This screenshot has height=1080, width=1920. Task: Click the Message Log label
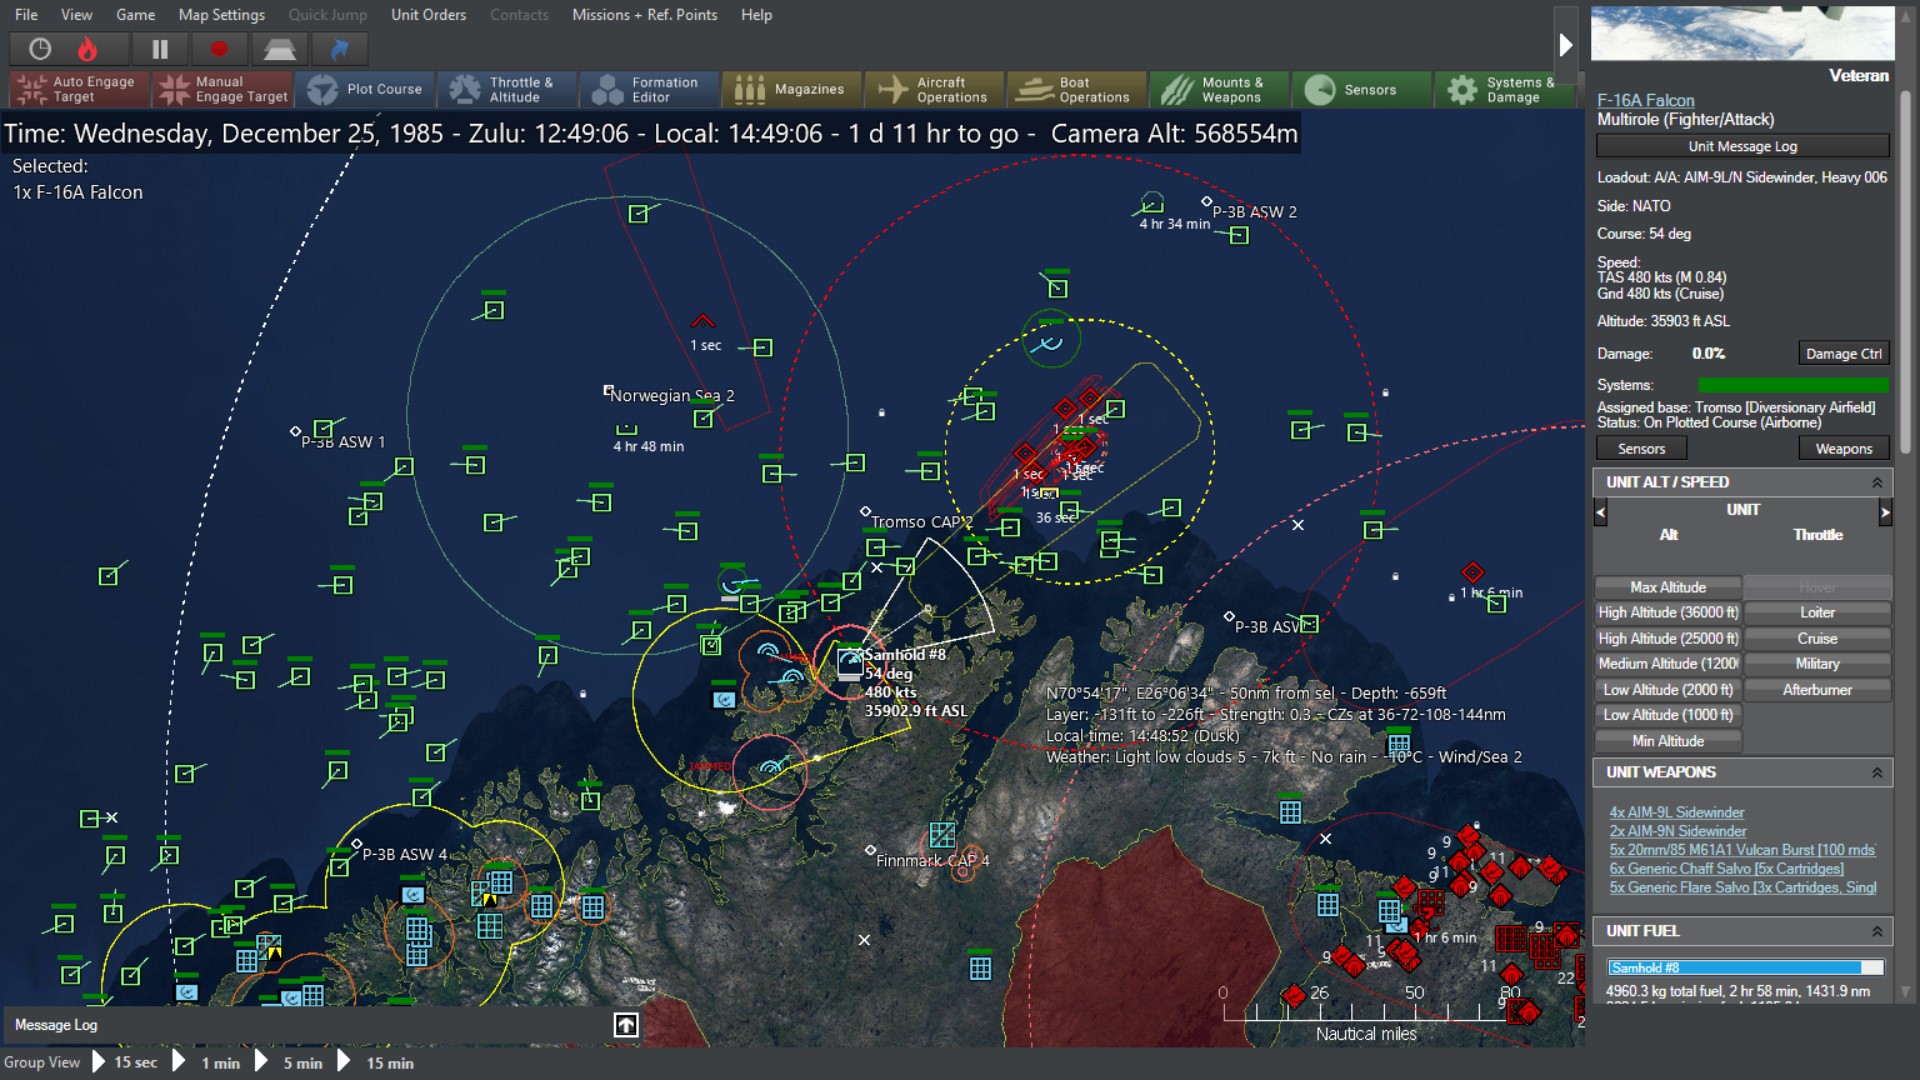pyautogui.click(x=56, y=1025)
